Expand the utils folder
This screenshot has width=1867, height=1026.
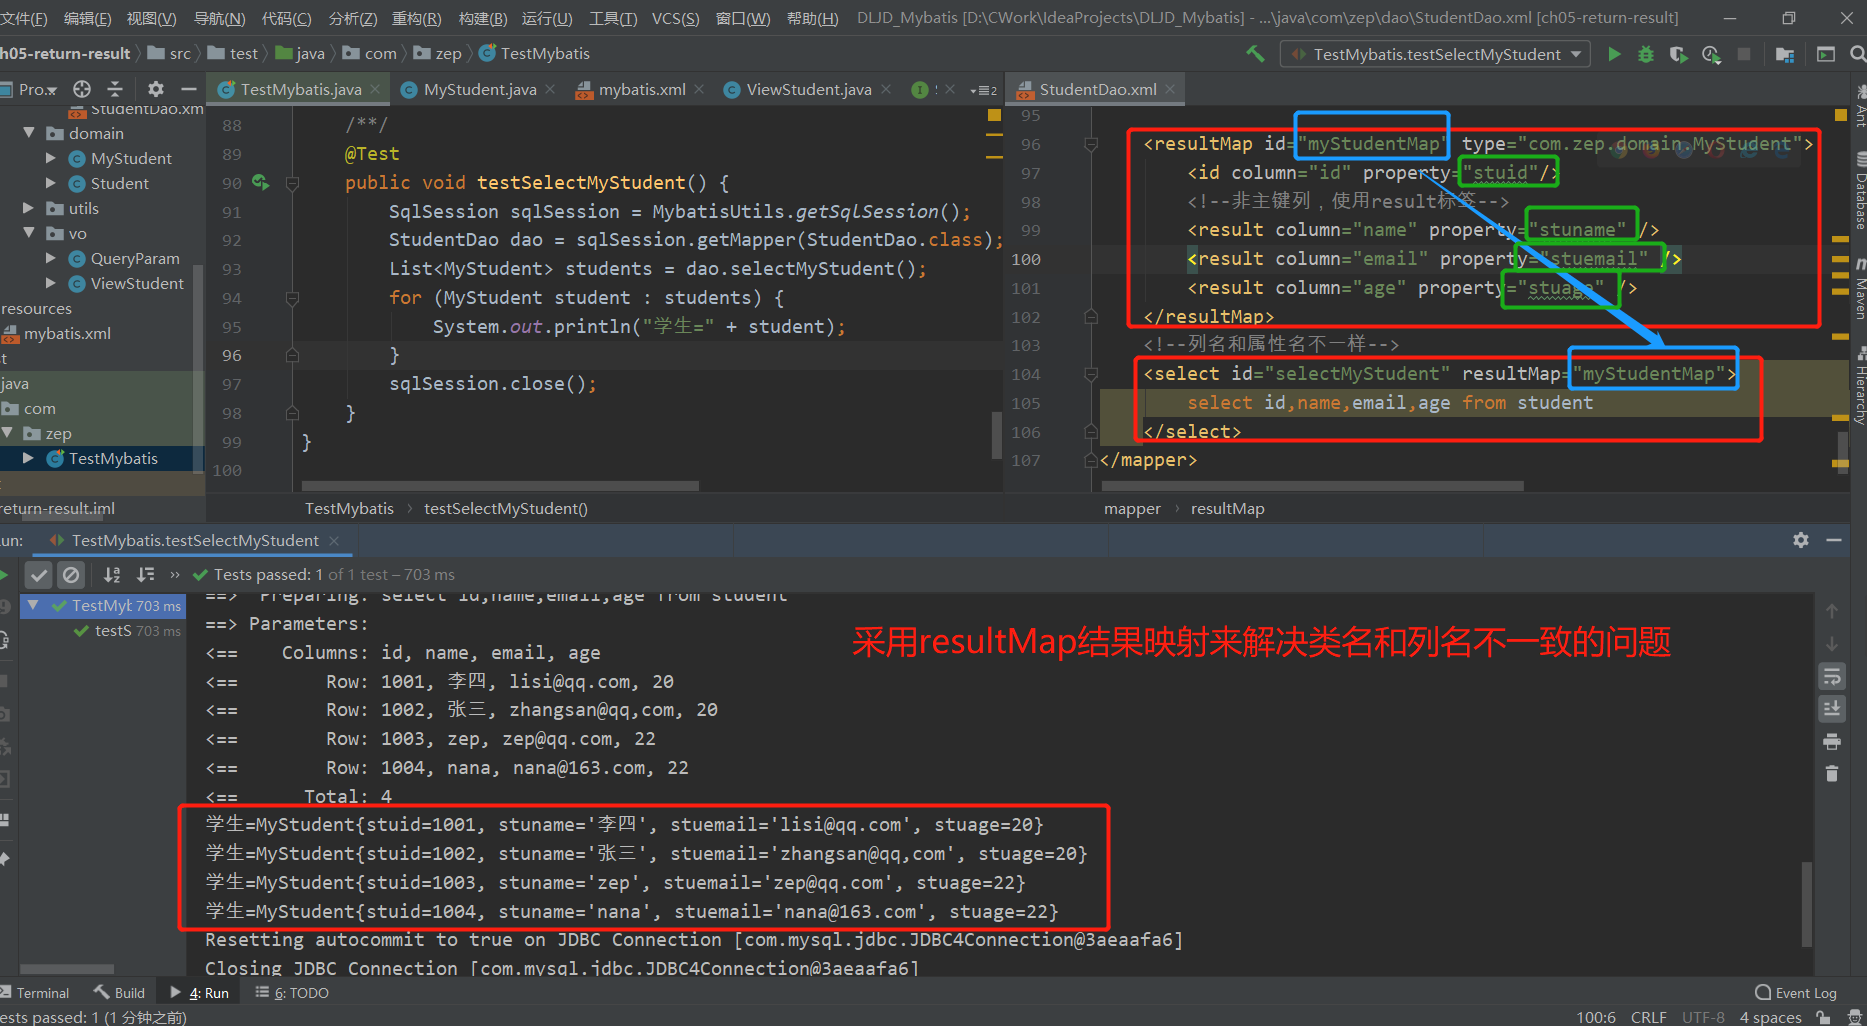click(x=29, y=208)
